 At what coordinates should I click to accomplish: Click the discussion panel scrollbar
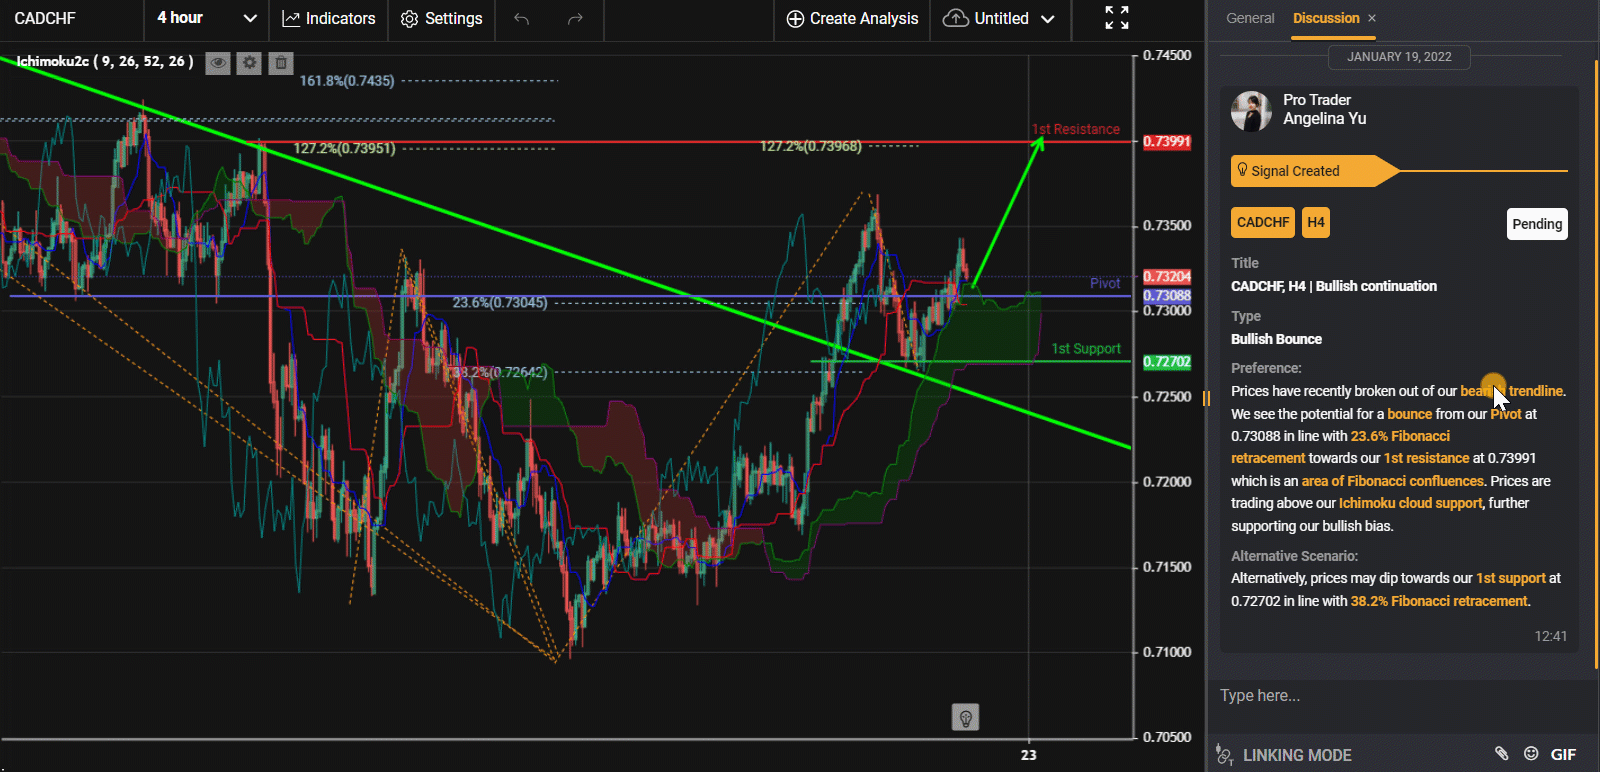point(1596,365)
